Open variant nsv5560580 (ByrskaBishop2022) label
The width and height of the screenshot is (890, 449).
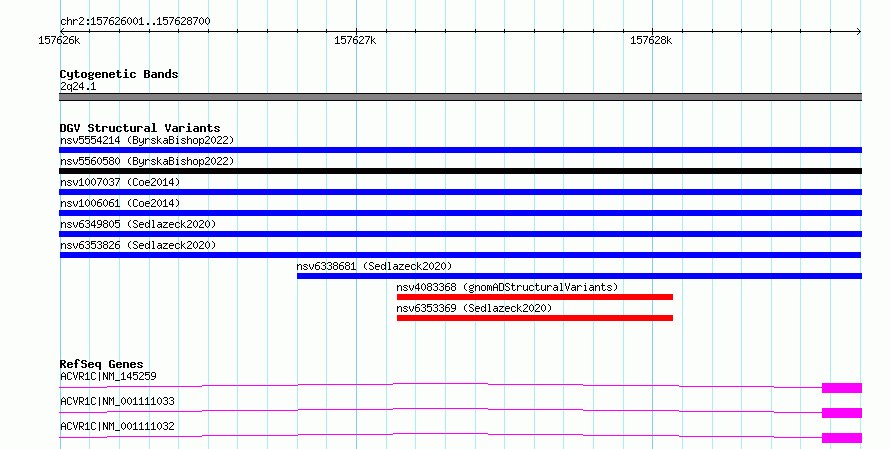pyautogui.click(x=147, y=161)
